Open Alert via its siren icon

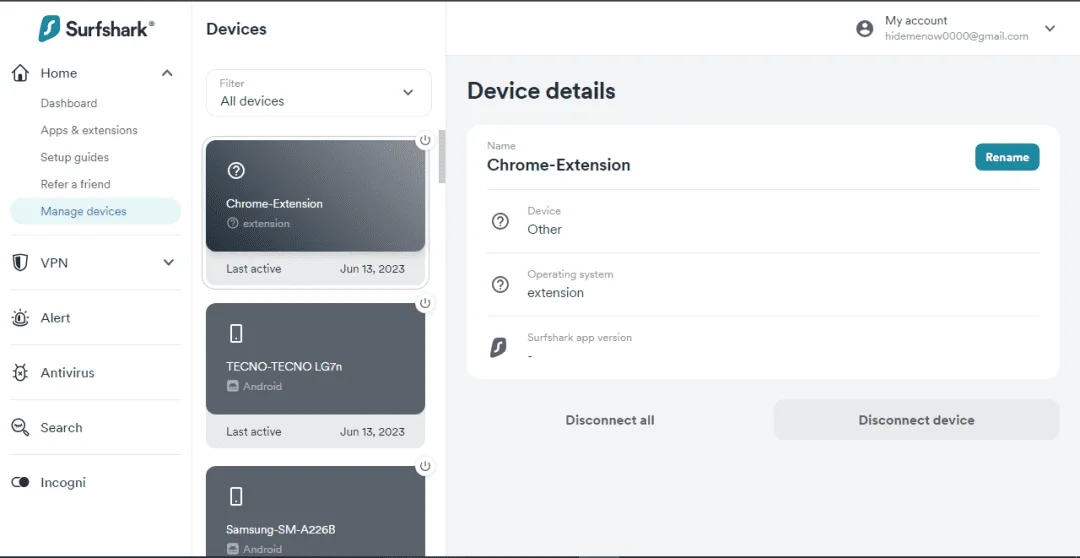tap(21, 318)
